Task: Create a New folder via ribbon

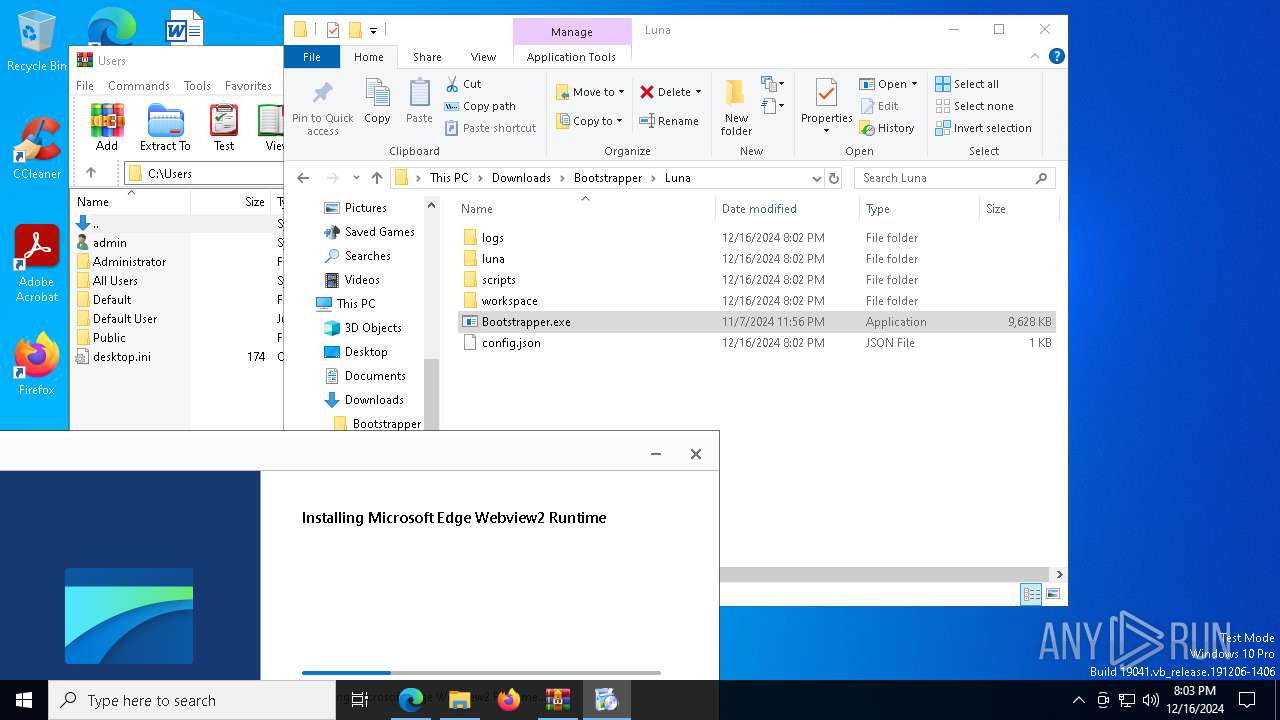Action: [736, 107]
